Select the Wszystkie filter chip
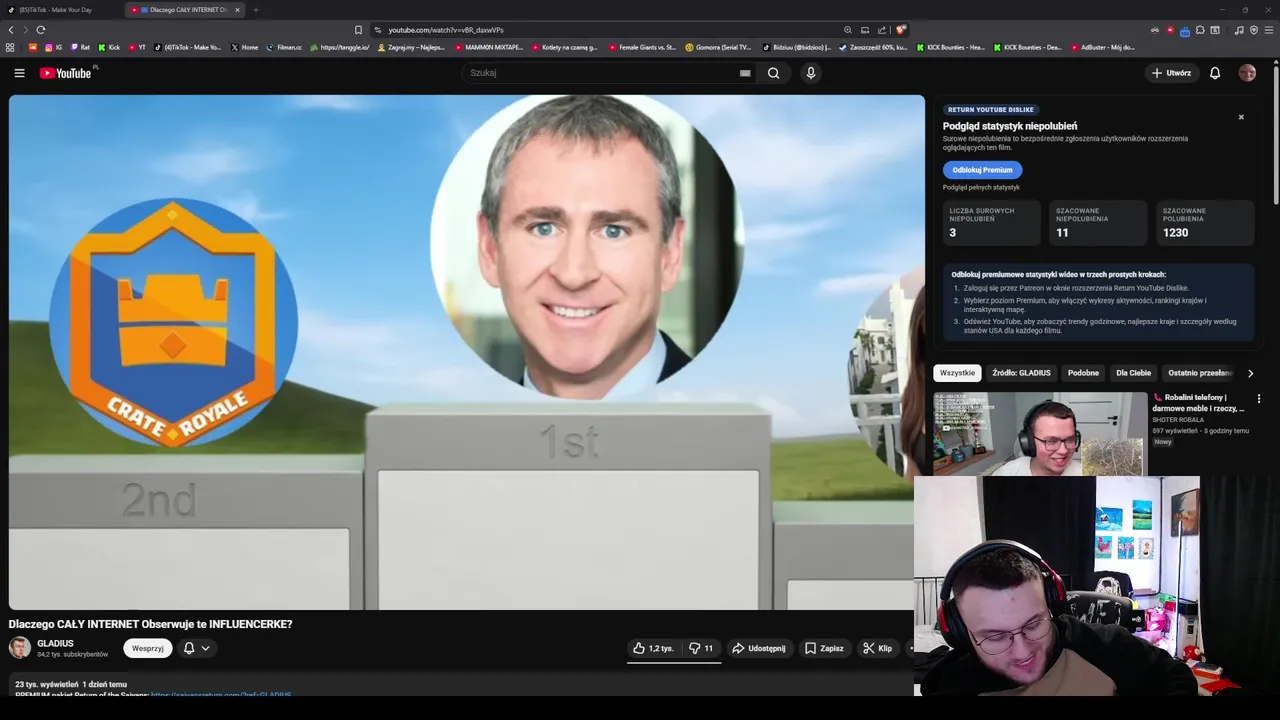1280x720 pixels. 957,373
